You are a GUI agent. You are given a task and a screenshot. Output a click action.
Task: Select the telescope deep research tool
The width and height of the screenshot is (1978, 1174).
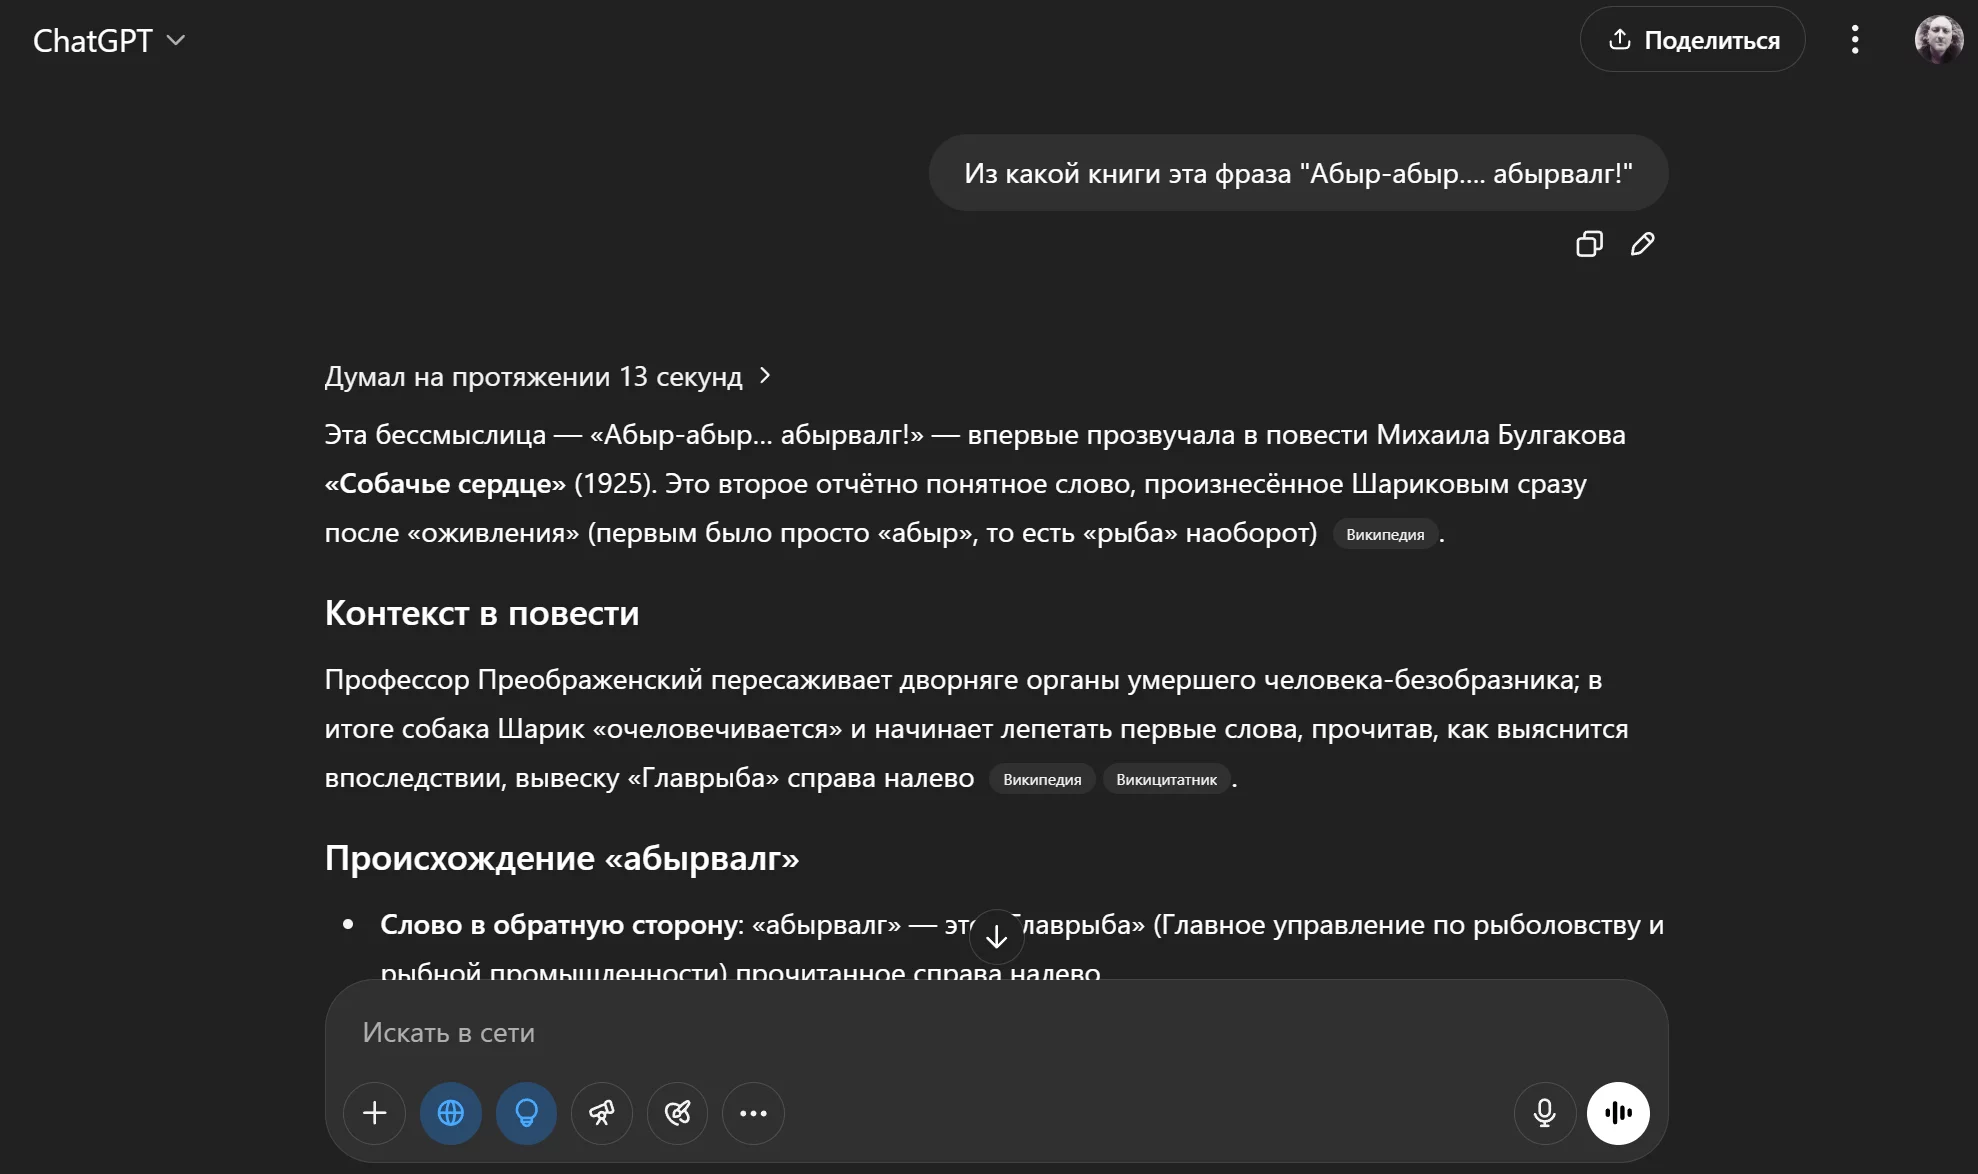[602, 1113]
